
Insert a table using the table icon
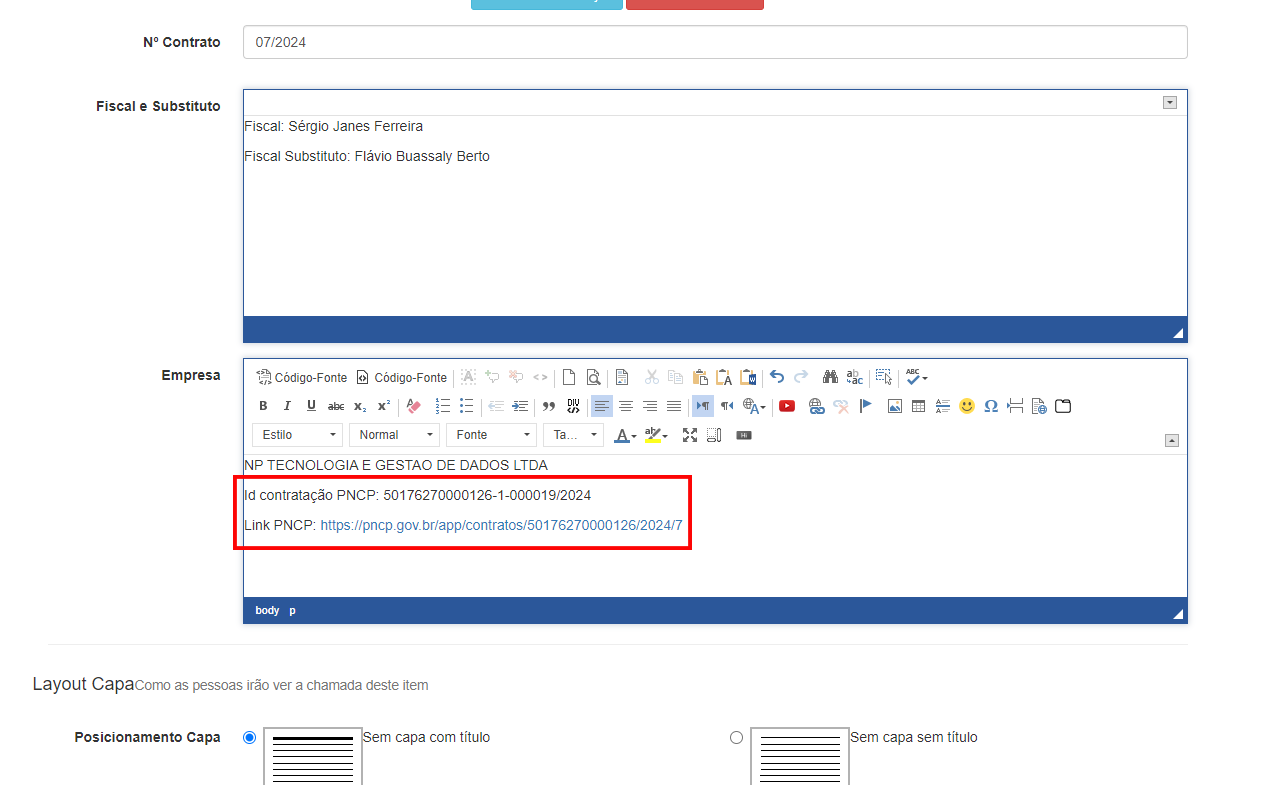pos(918,406)
